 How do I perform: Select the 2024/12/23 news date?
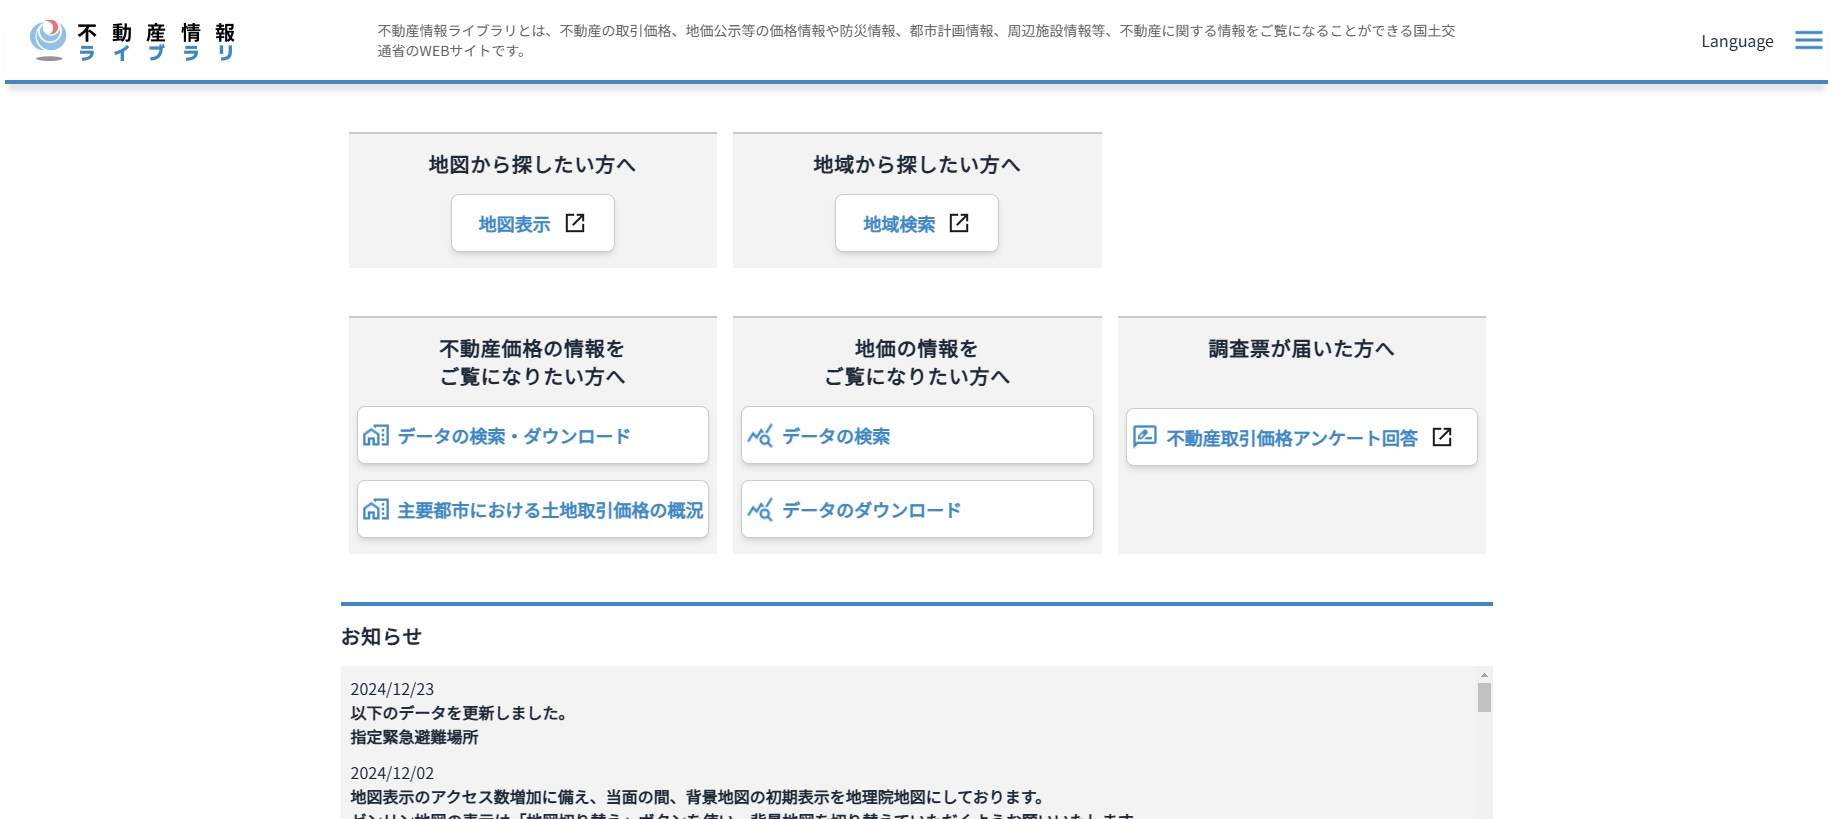[x=392, y=689]
